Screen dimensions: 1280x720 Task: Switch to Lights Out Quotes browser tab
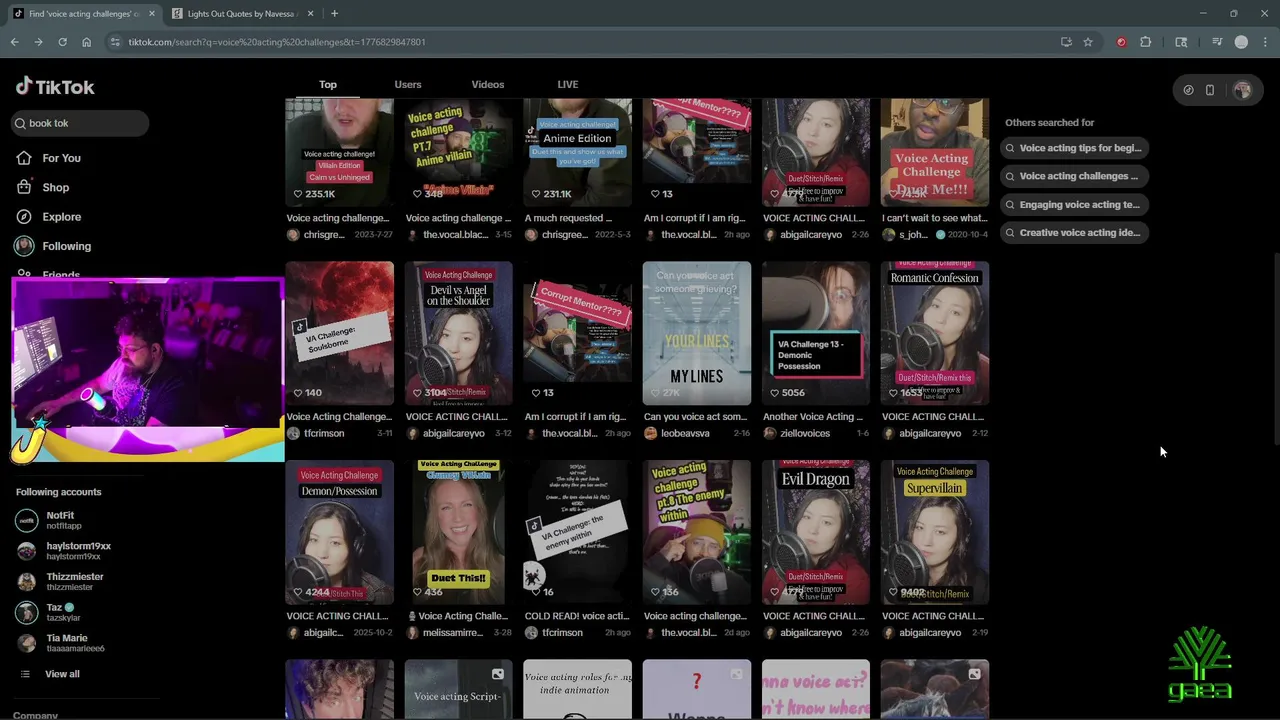(x=243, y=13)
